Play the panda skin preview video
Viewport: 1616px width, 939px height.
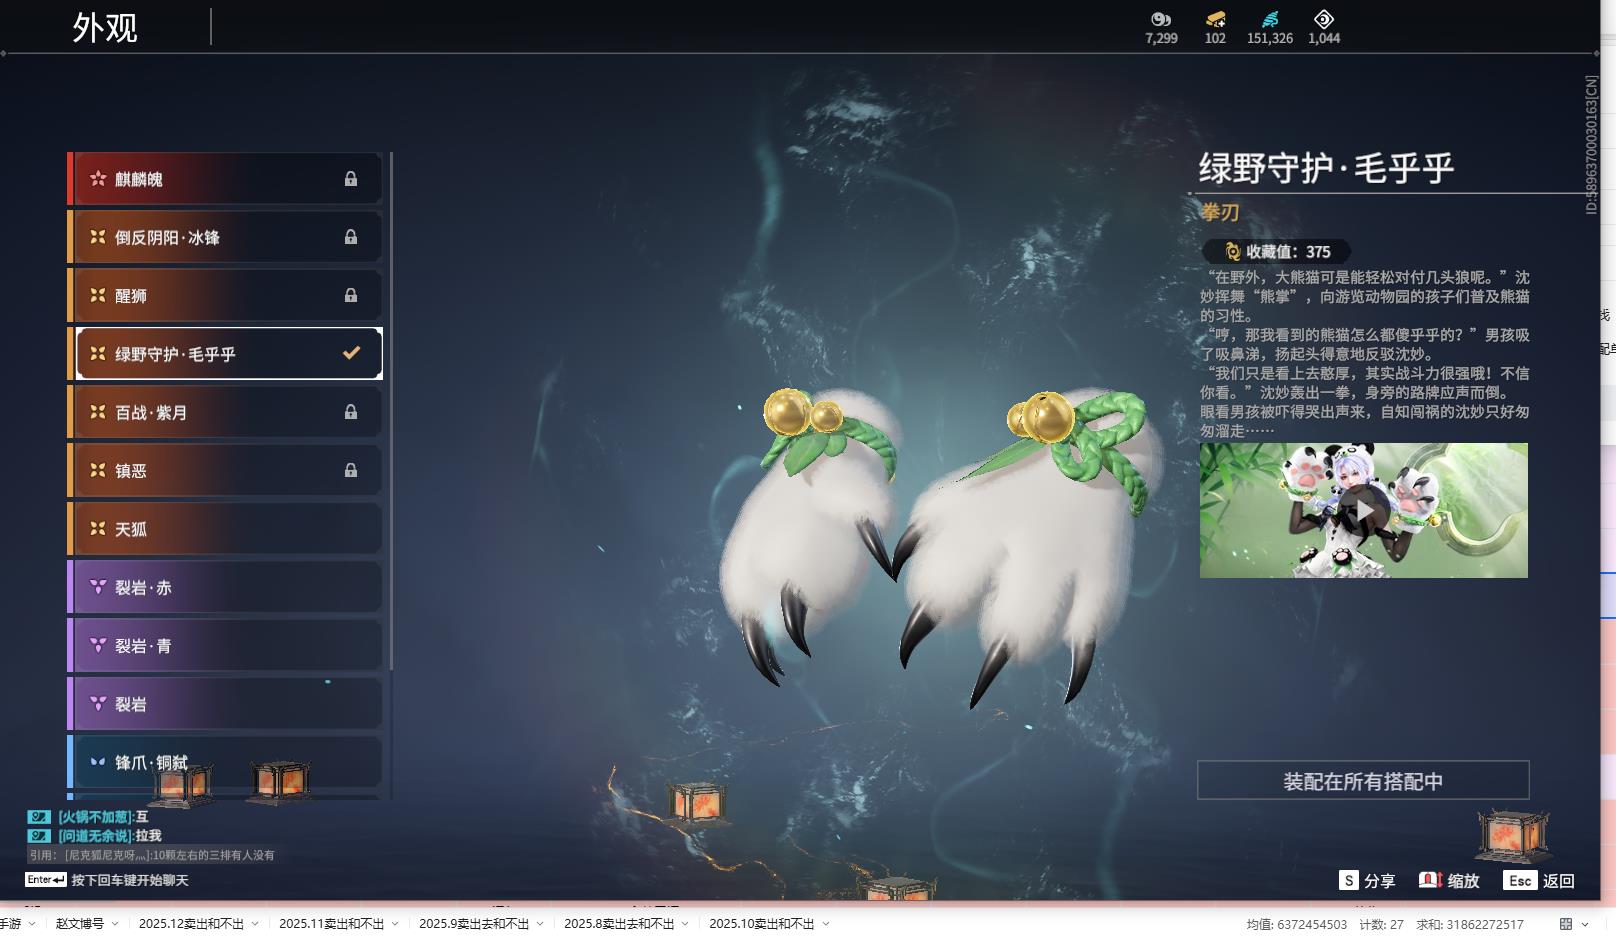(1364, 510)
